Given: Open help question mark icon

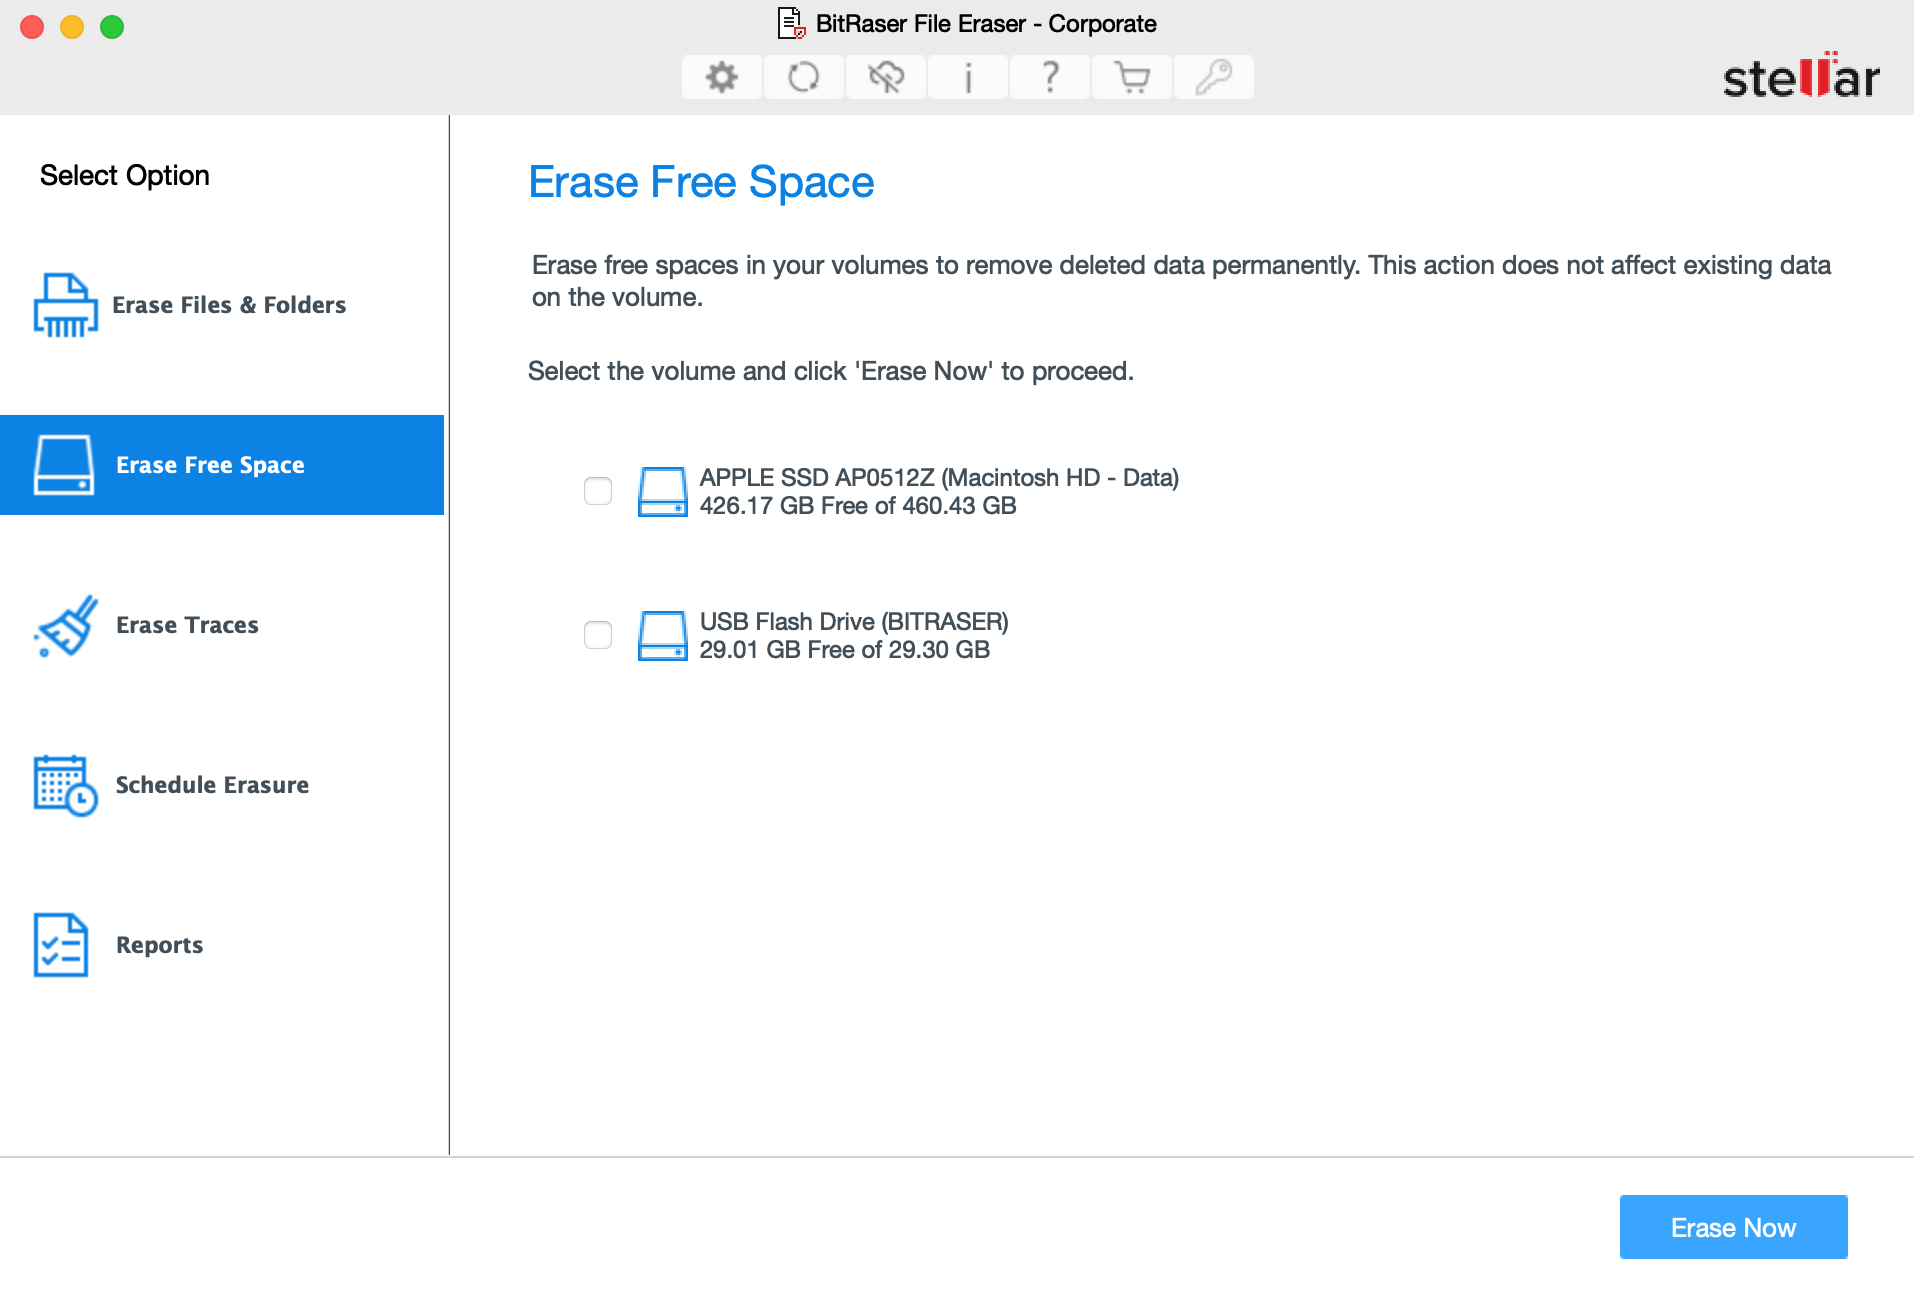Looking at the screenshot, I should pyautogui.click(x=1049, y=77).
